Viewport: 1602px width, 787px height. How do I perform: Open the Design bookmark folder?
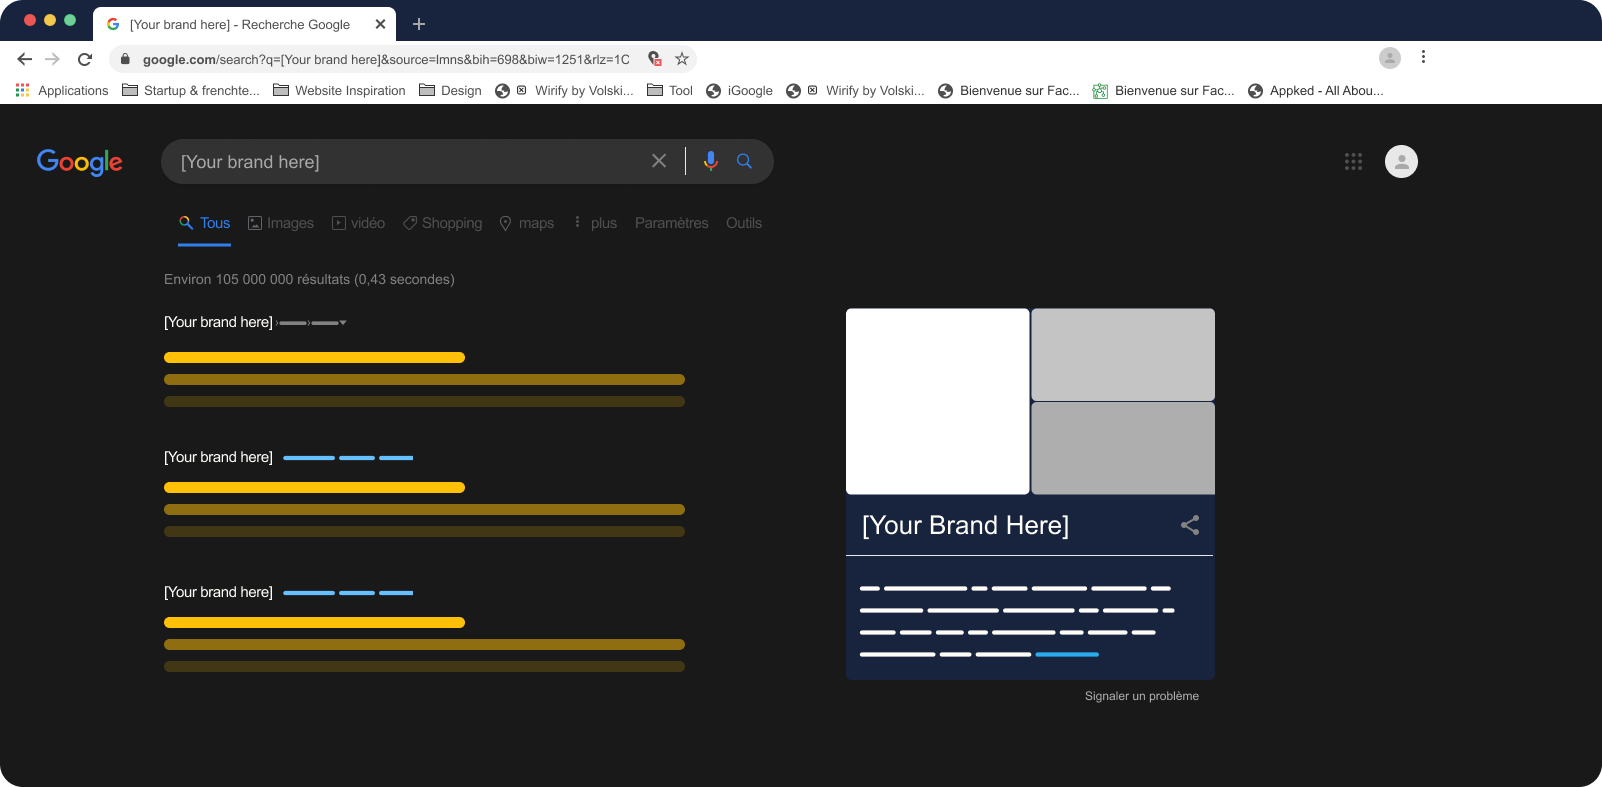coord(450,90)
